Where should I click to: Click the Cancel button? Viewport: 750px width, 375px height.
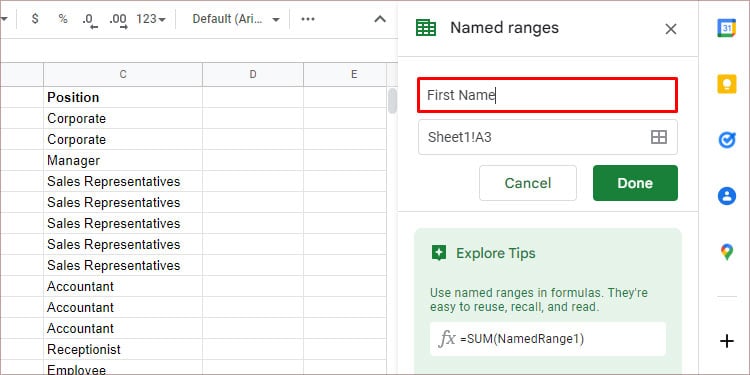[x=528, y=183]
